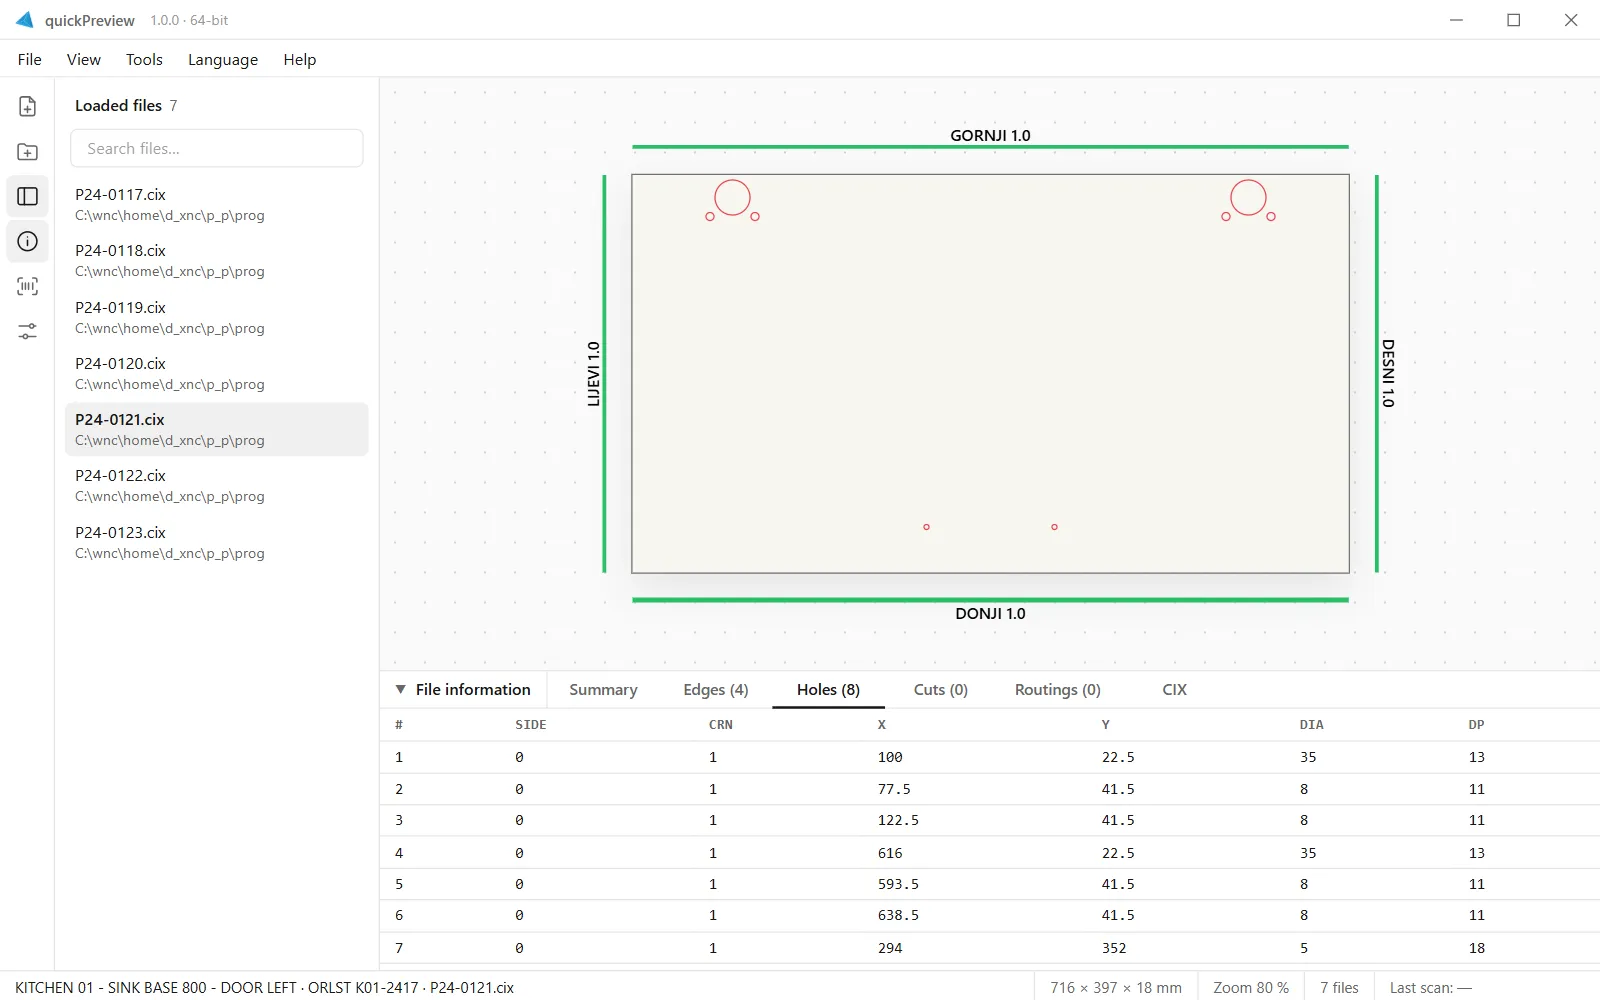The height and width of the screenshot is (1000, 1600).
Task: Click the Zoom 80 % status entry
Action: coord(1251,987)
